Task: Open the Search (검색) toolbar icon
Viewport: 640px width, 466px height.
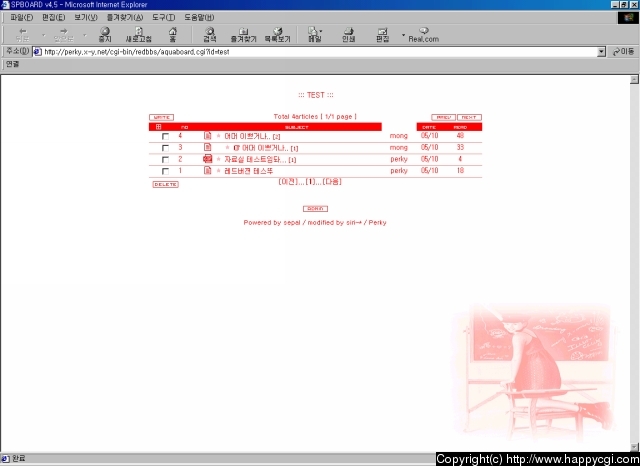Action: click(x=210, y=34)
